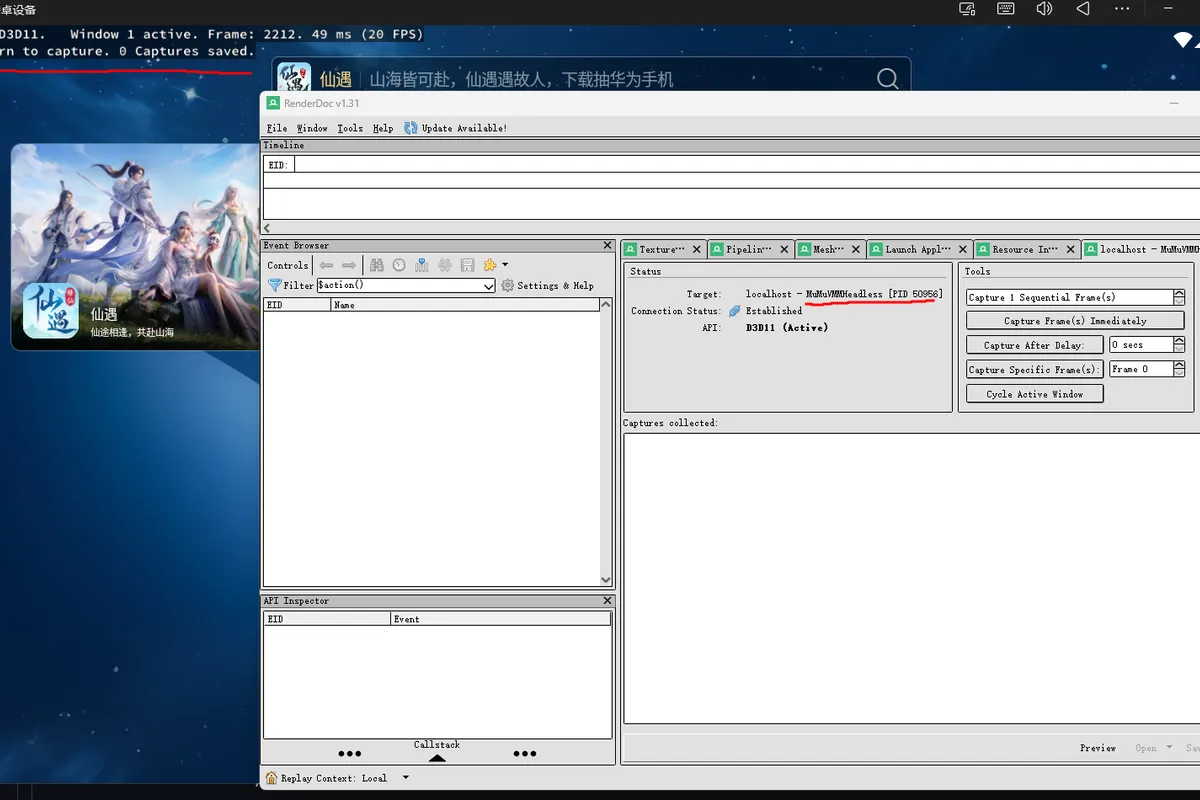Viewport: 1200px width, 800px height.
Task: Go to next event with right arrow
Action: [349, 265]
